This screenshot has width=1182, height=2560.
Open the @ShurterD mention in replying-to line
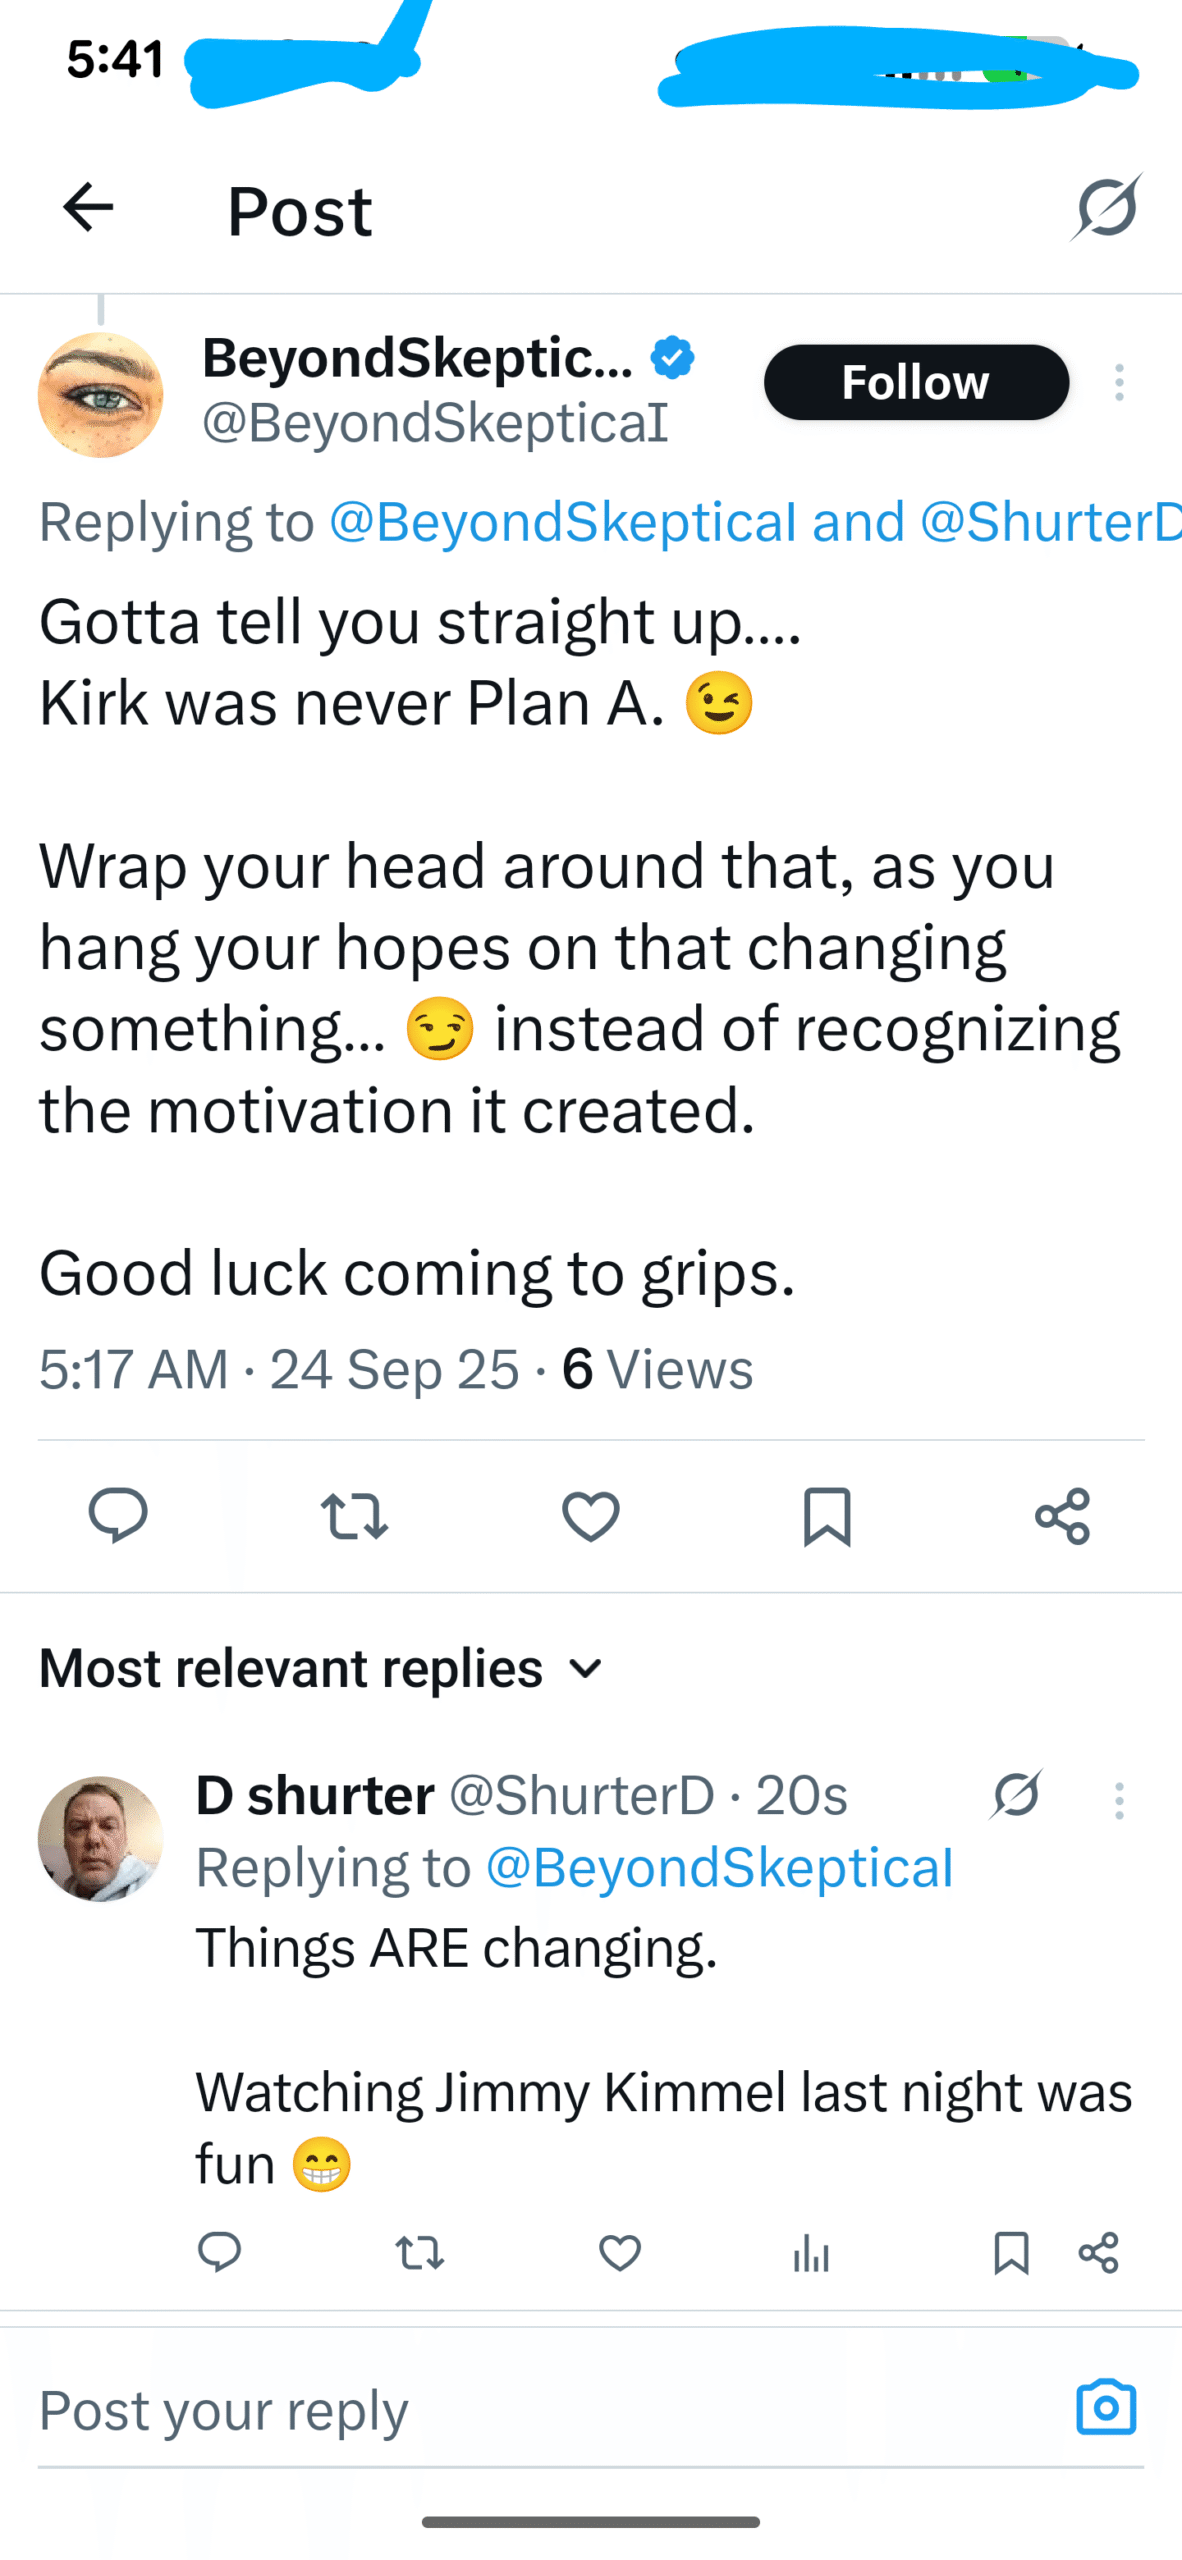(x=1048, y=522)
